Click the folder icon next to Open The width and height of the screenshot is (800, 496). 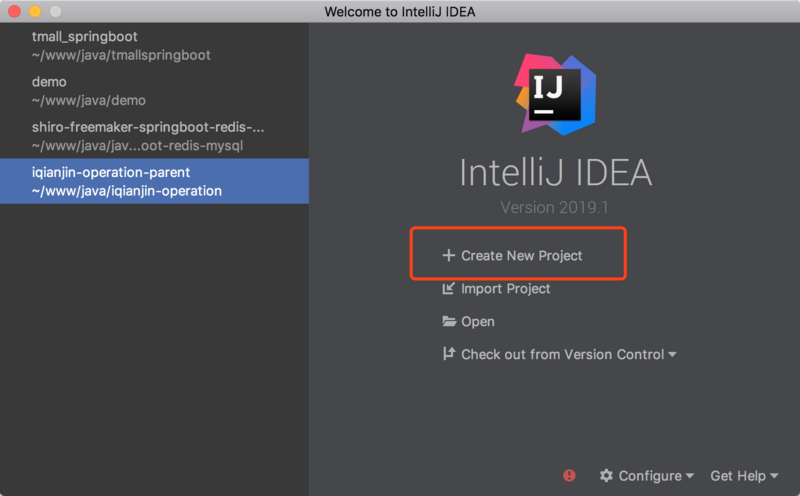[x=449, y=322]
